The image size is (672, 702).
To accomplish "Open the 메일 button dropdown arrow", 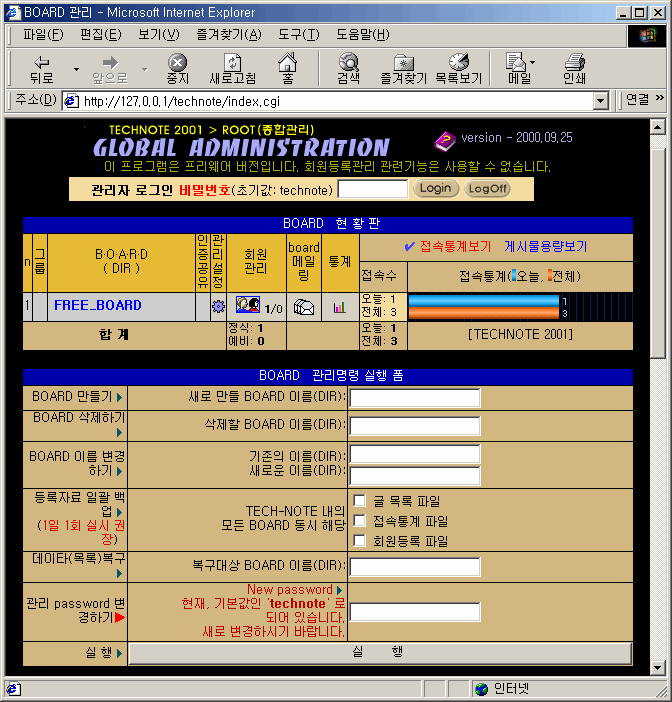I will (532, 63).
